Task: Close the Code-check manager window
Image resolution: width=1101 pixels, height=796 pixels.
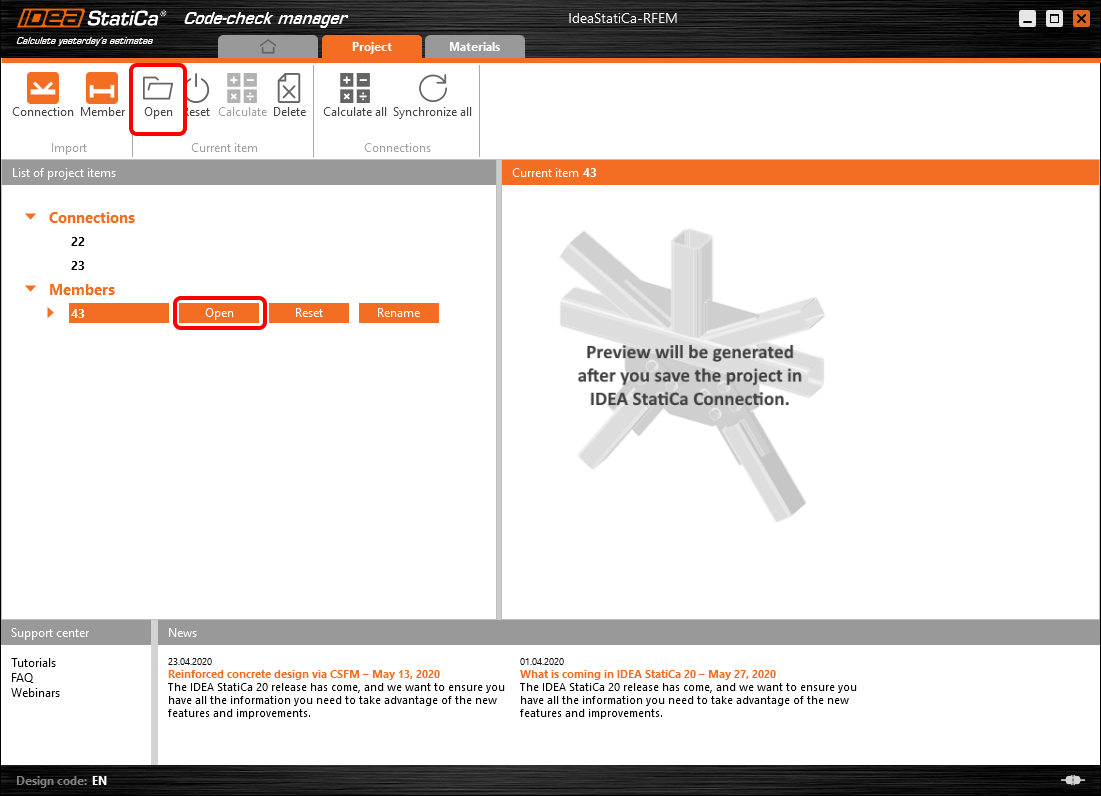Action: (1081, 19)
